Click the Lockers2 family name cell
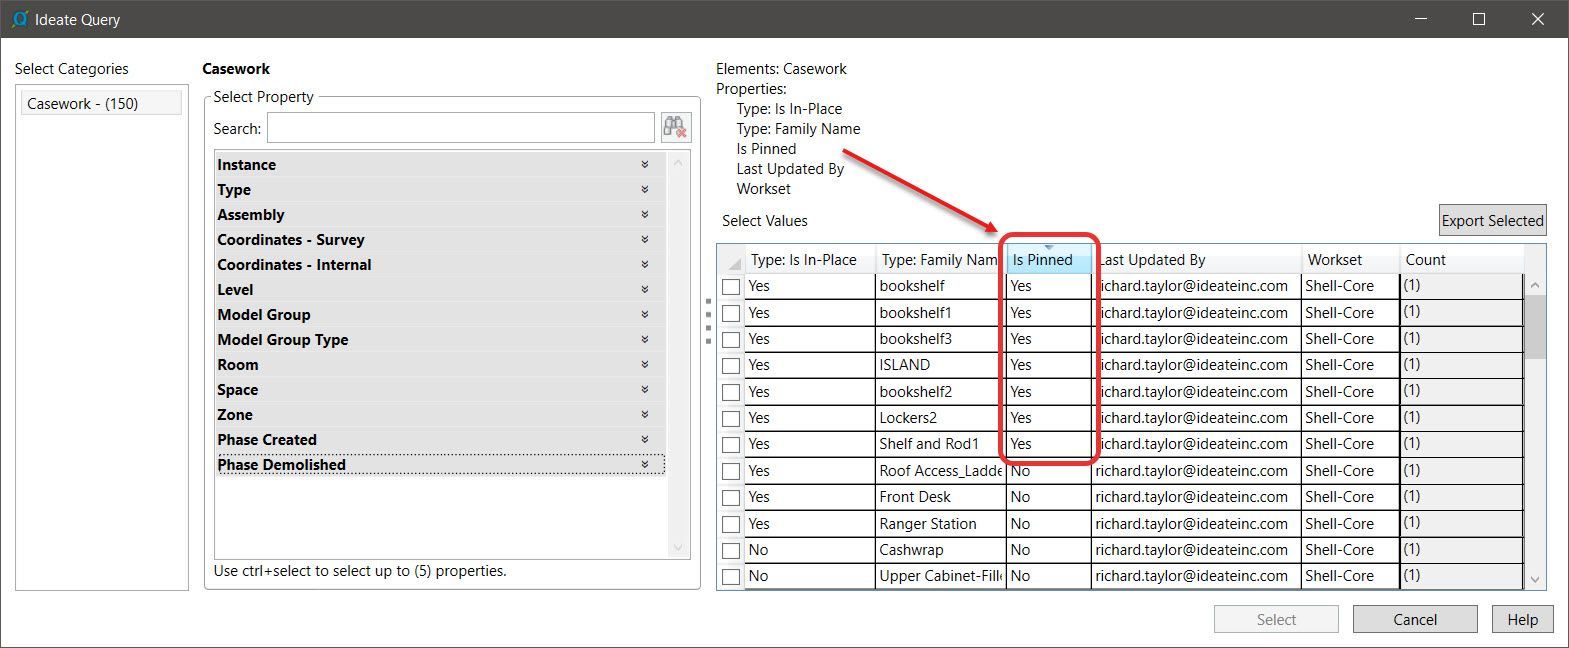Viewport: 1569px width, 648px height. (x=940, y=418)
